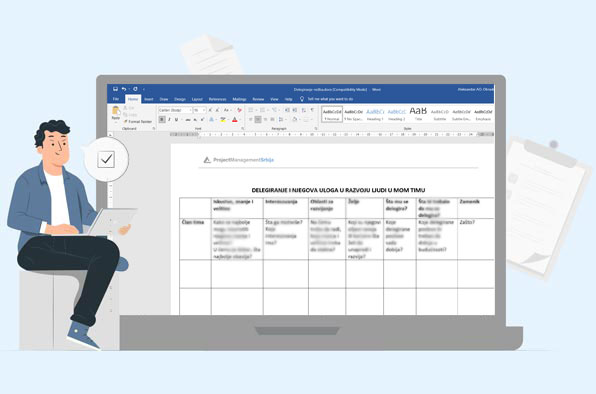Click the Paste clipboard icon
The image size is (596, 394).
(x=116, y=111)
